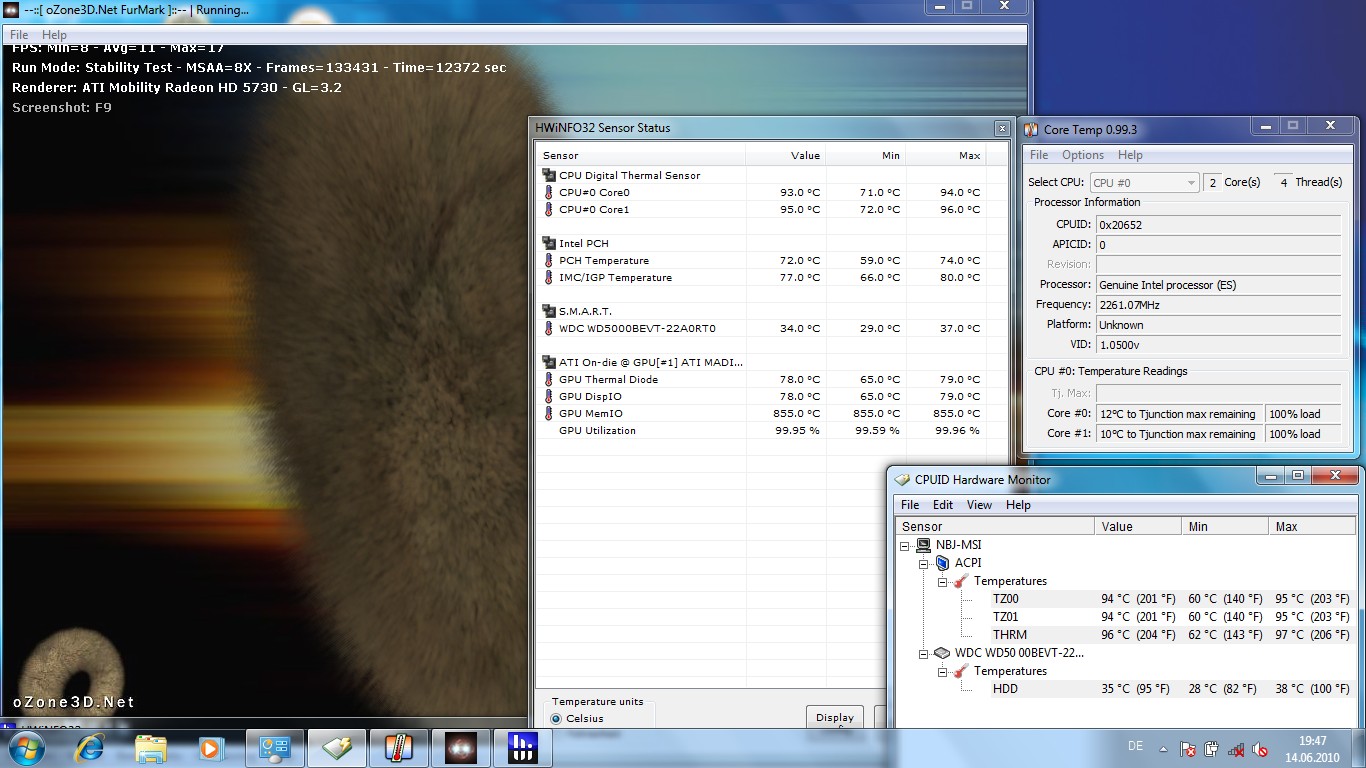The image size is (1366, 768).
Task: Click the thermometer icon beside GPU DispIO
Action: (x=548, y=396)
